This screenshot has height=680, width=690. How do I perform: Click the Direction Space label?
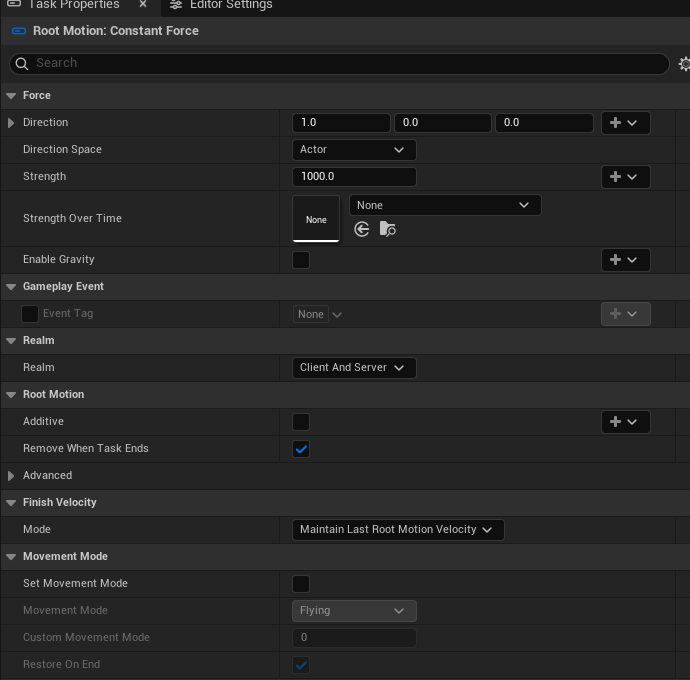(x=62, y=150)
